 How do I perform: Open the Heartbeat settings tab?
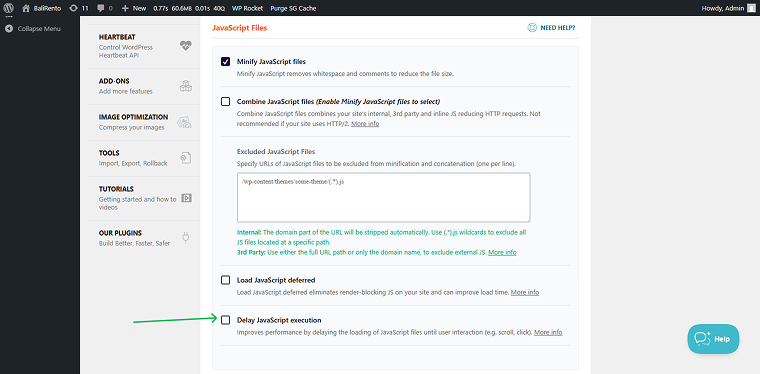tap(144, 46)
